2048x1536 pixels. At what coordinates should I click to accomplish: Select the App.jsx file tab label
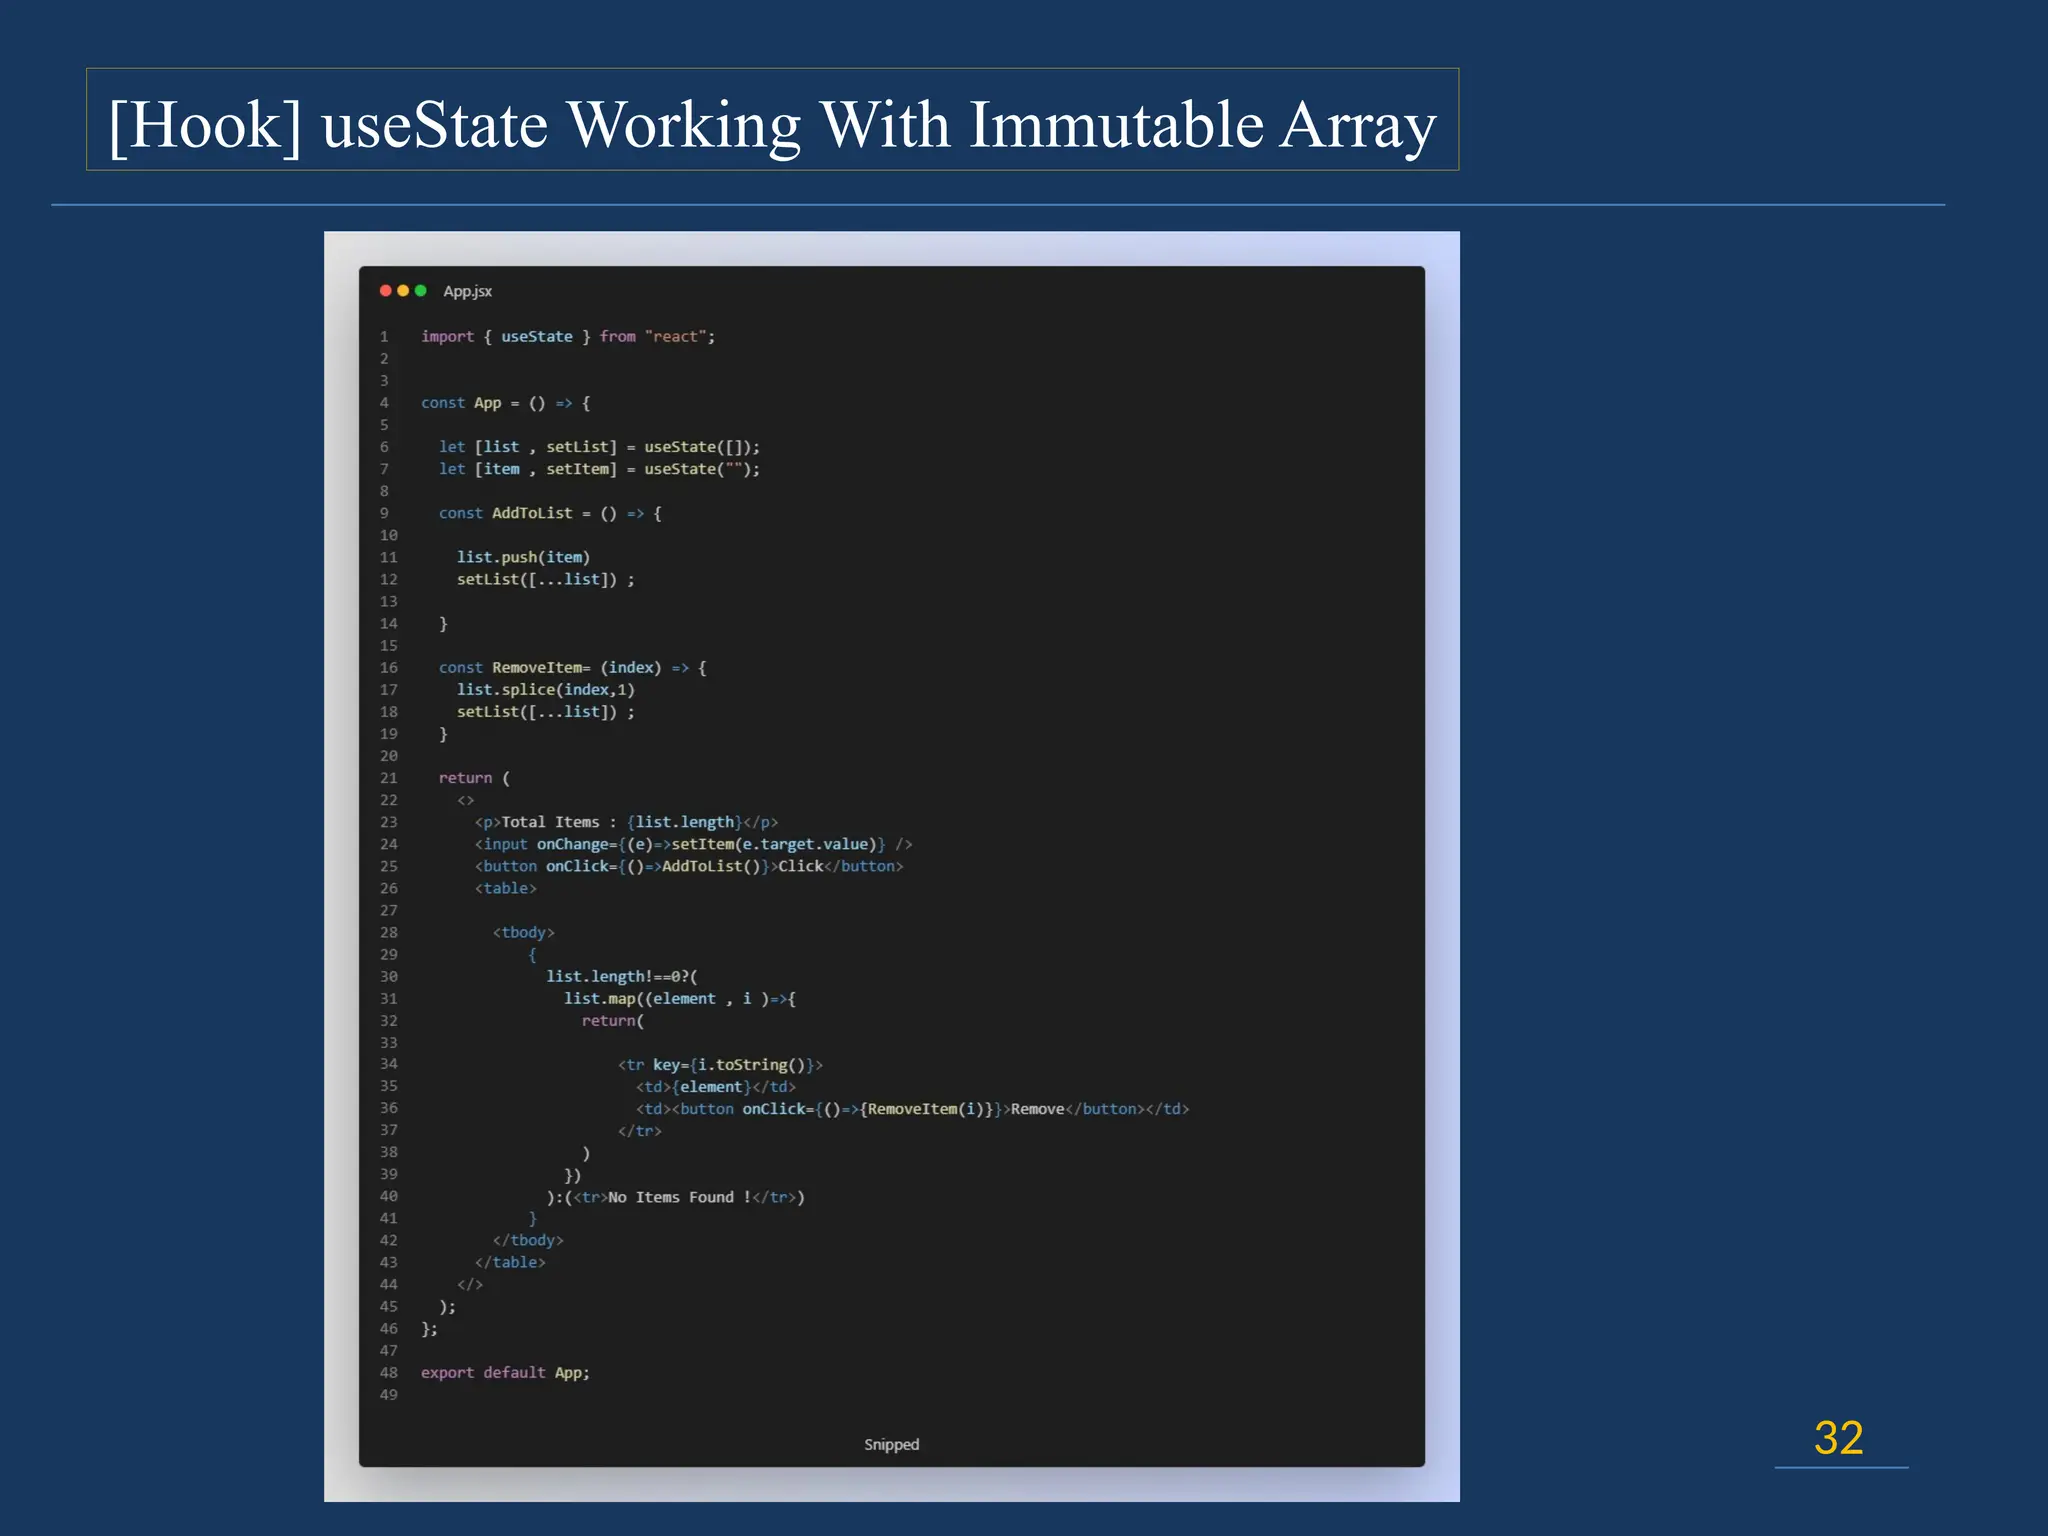(467, 291)
